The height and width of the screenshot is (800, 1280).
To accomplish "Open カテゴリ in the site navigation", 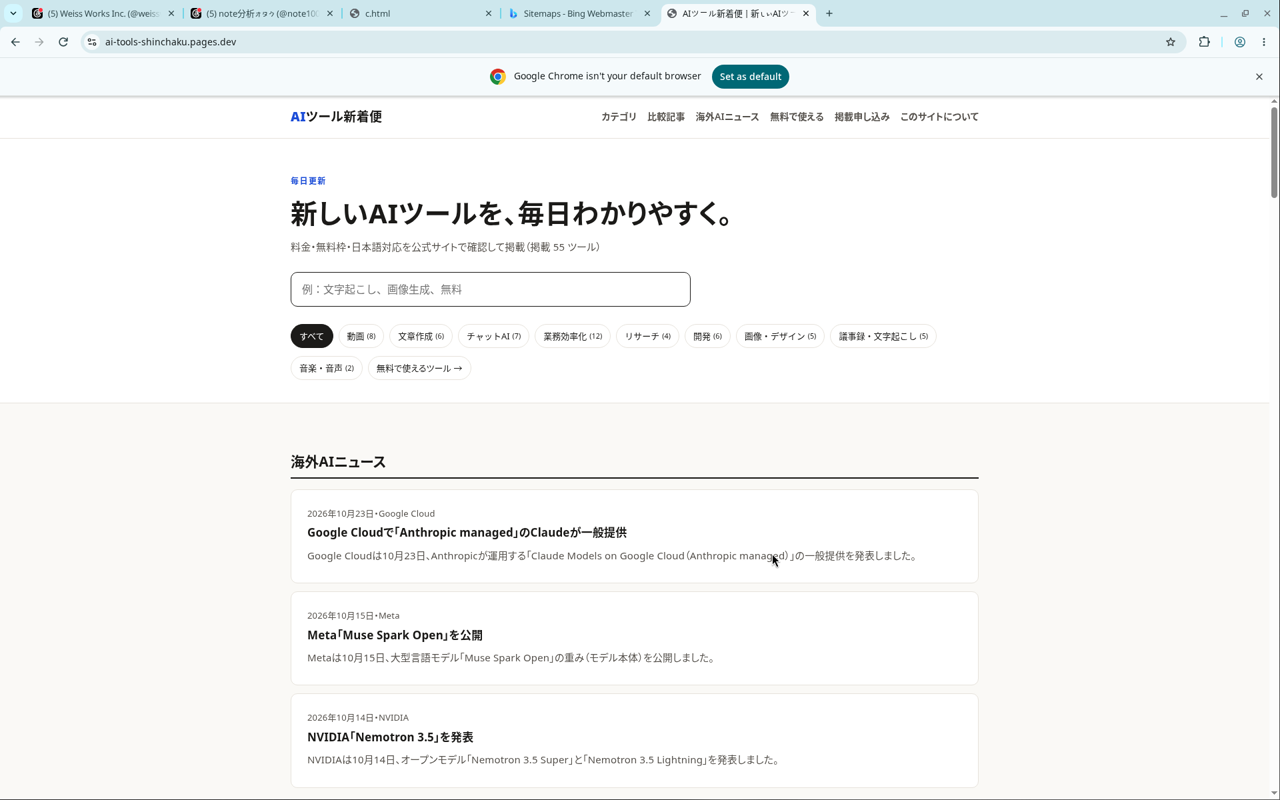I will click(619, 117).
